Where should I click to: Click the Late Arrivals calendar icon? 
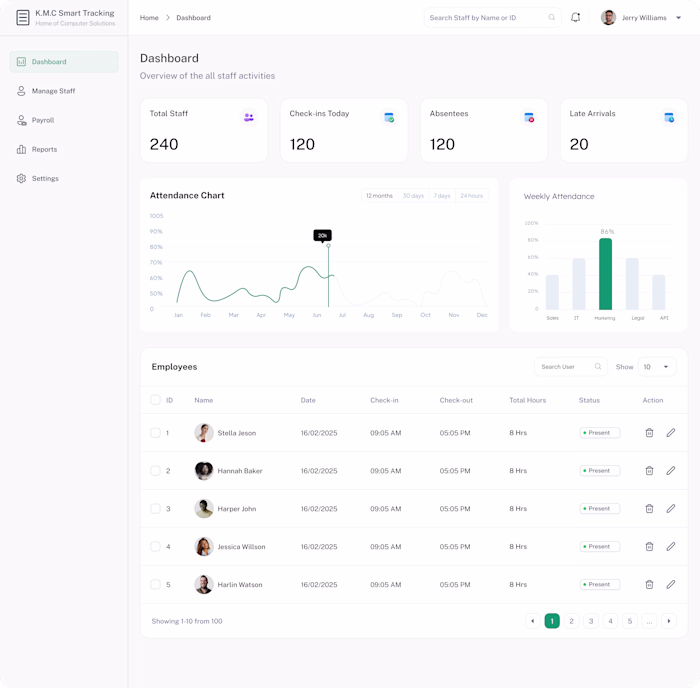(x=669, y=117)
